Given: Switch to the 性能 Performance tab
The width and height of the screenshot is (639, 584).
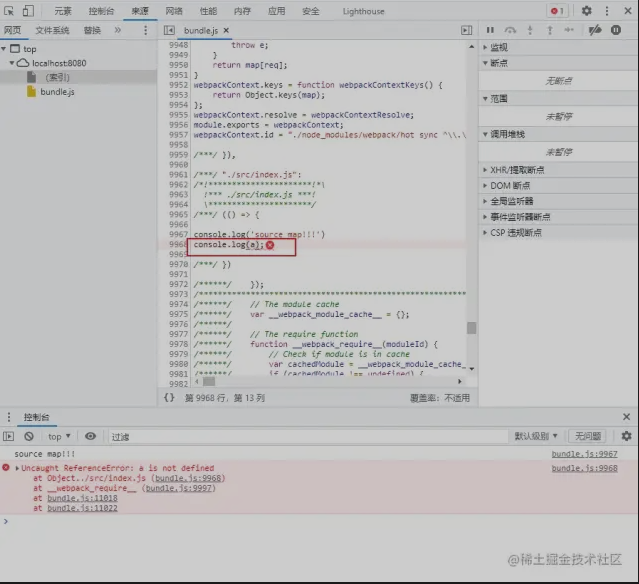Looking at the screenshot, I should click(208, 11).
